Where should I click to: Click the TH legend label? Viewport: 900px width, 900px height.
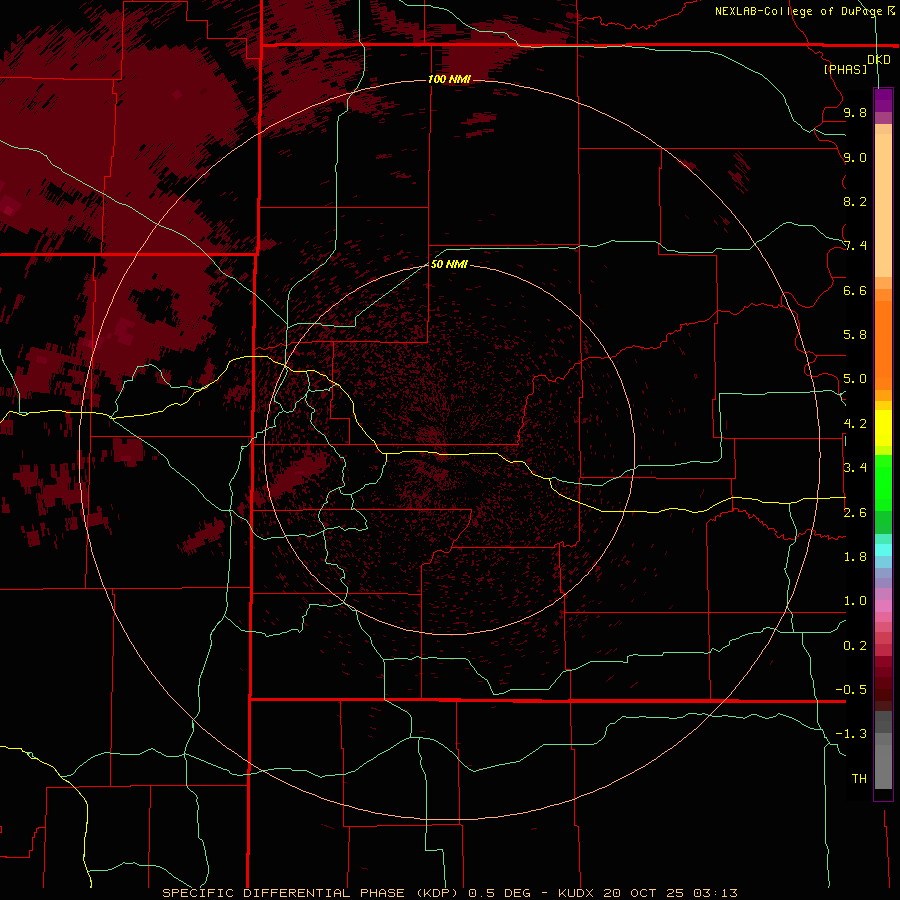(x=859, y=779)
